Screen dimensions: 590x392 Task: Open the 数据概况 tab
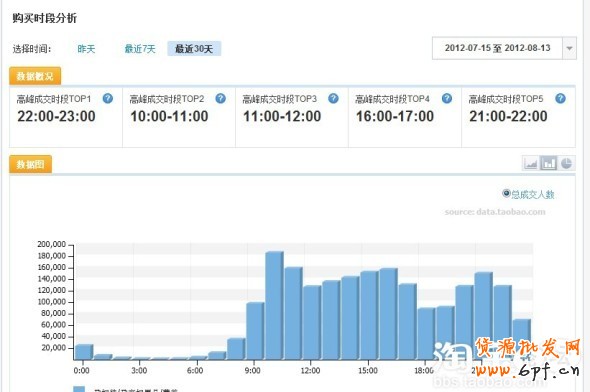35,76
